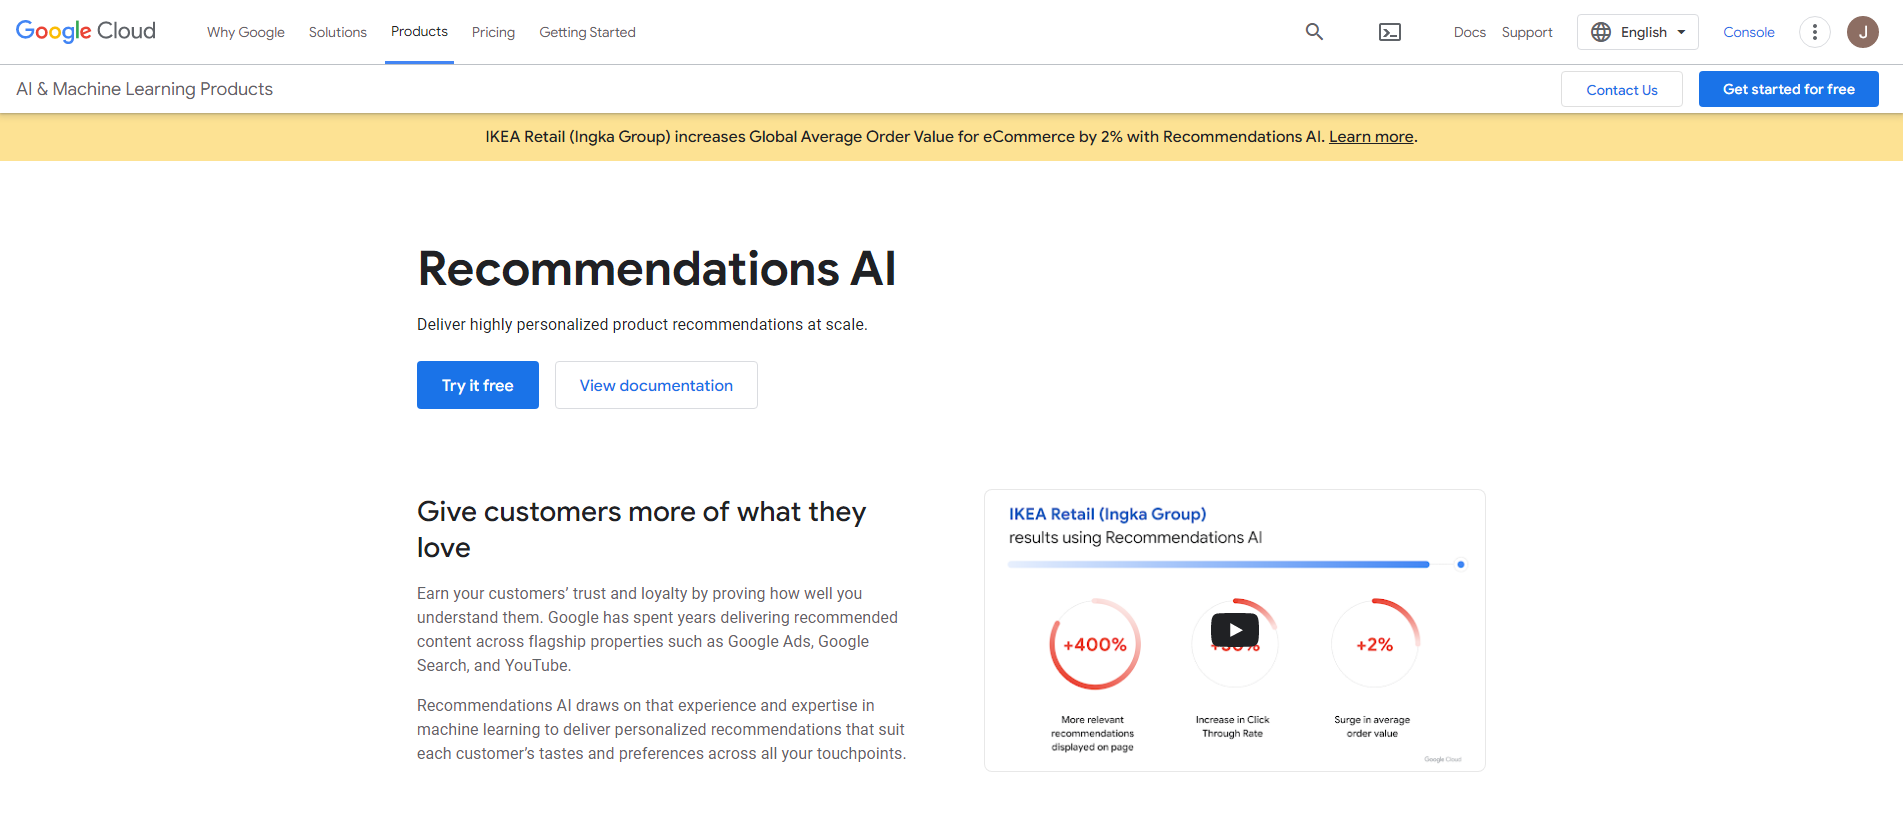1903x814 pixels.
Task: Open View documentation
Action: 656,385
